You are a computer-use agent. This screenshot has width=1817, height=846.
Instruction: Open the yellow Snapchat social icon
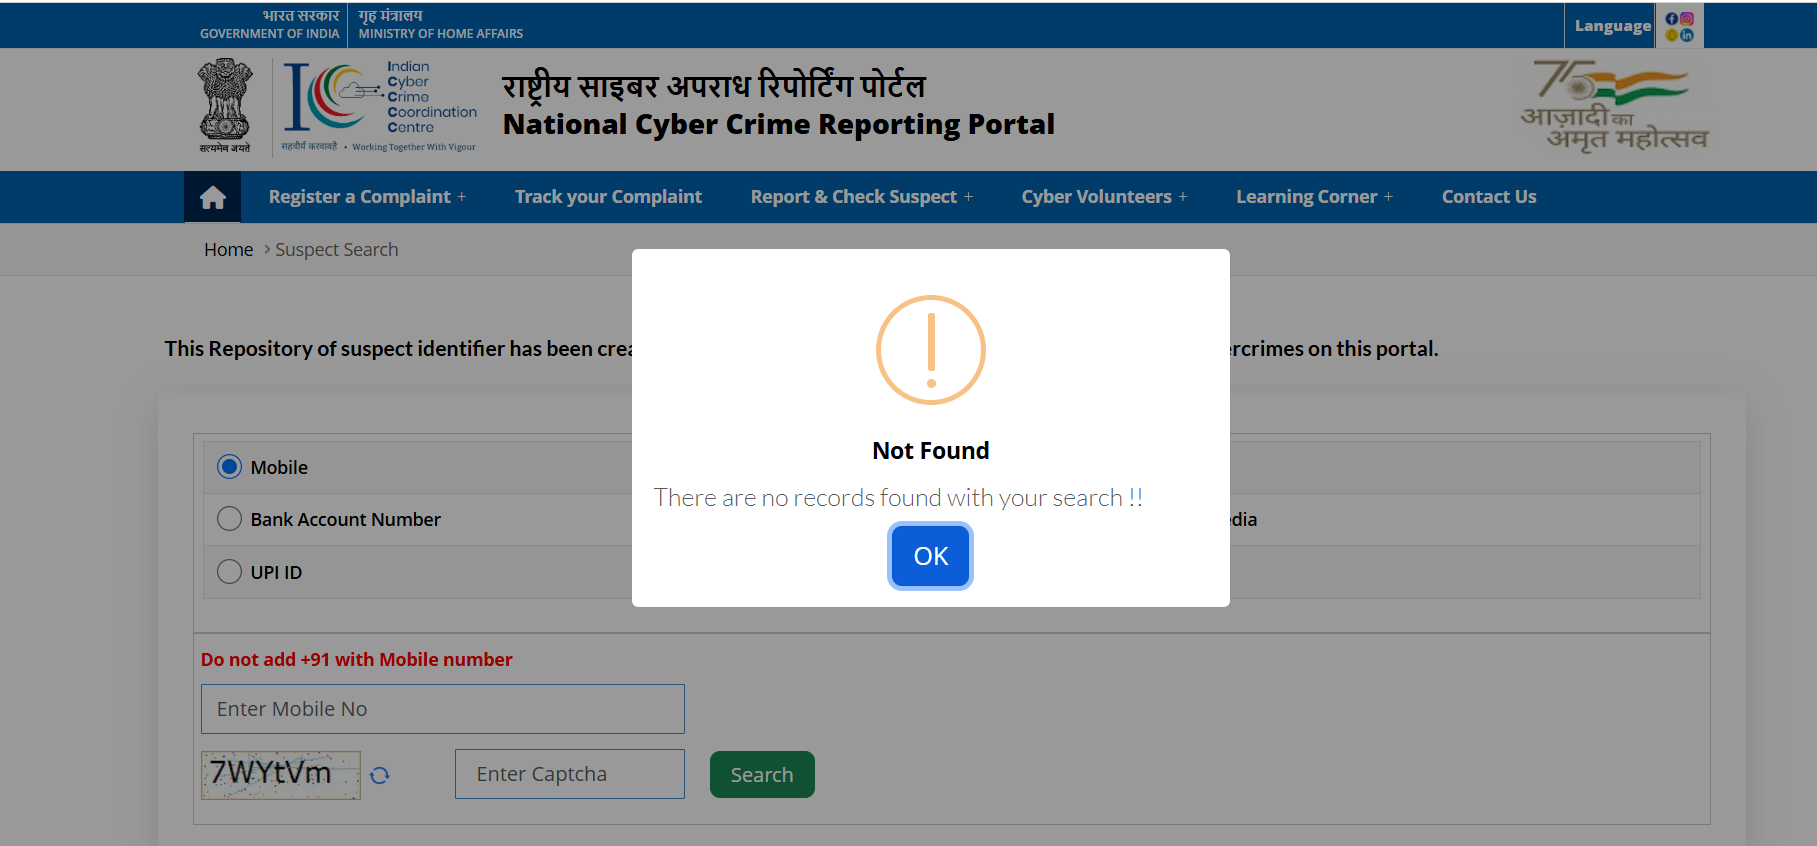point(1672,35)
